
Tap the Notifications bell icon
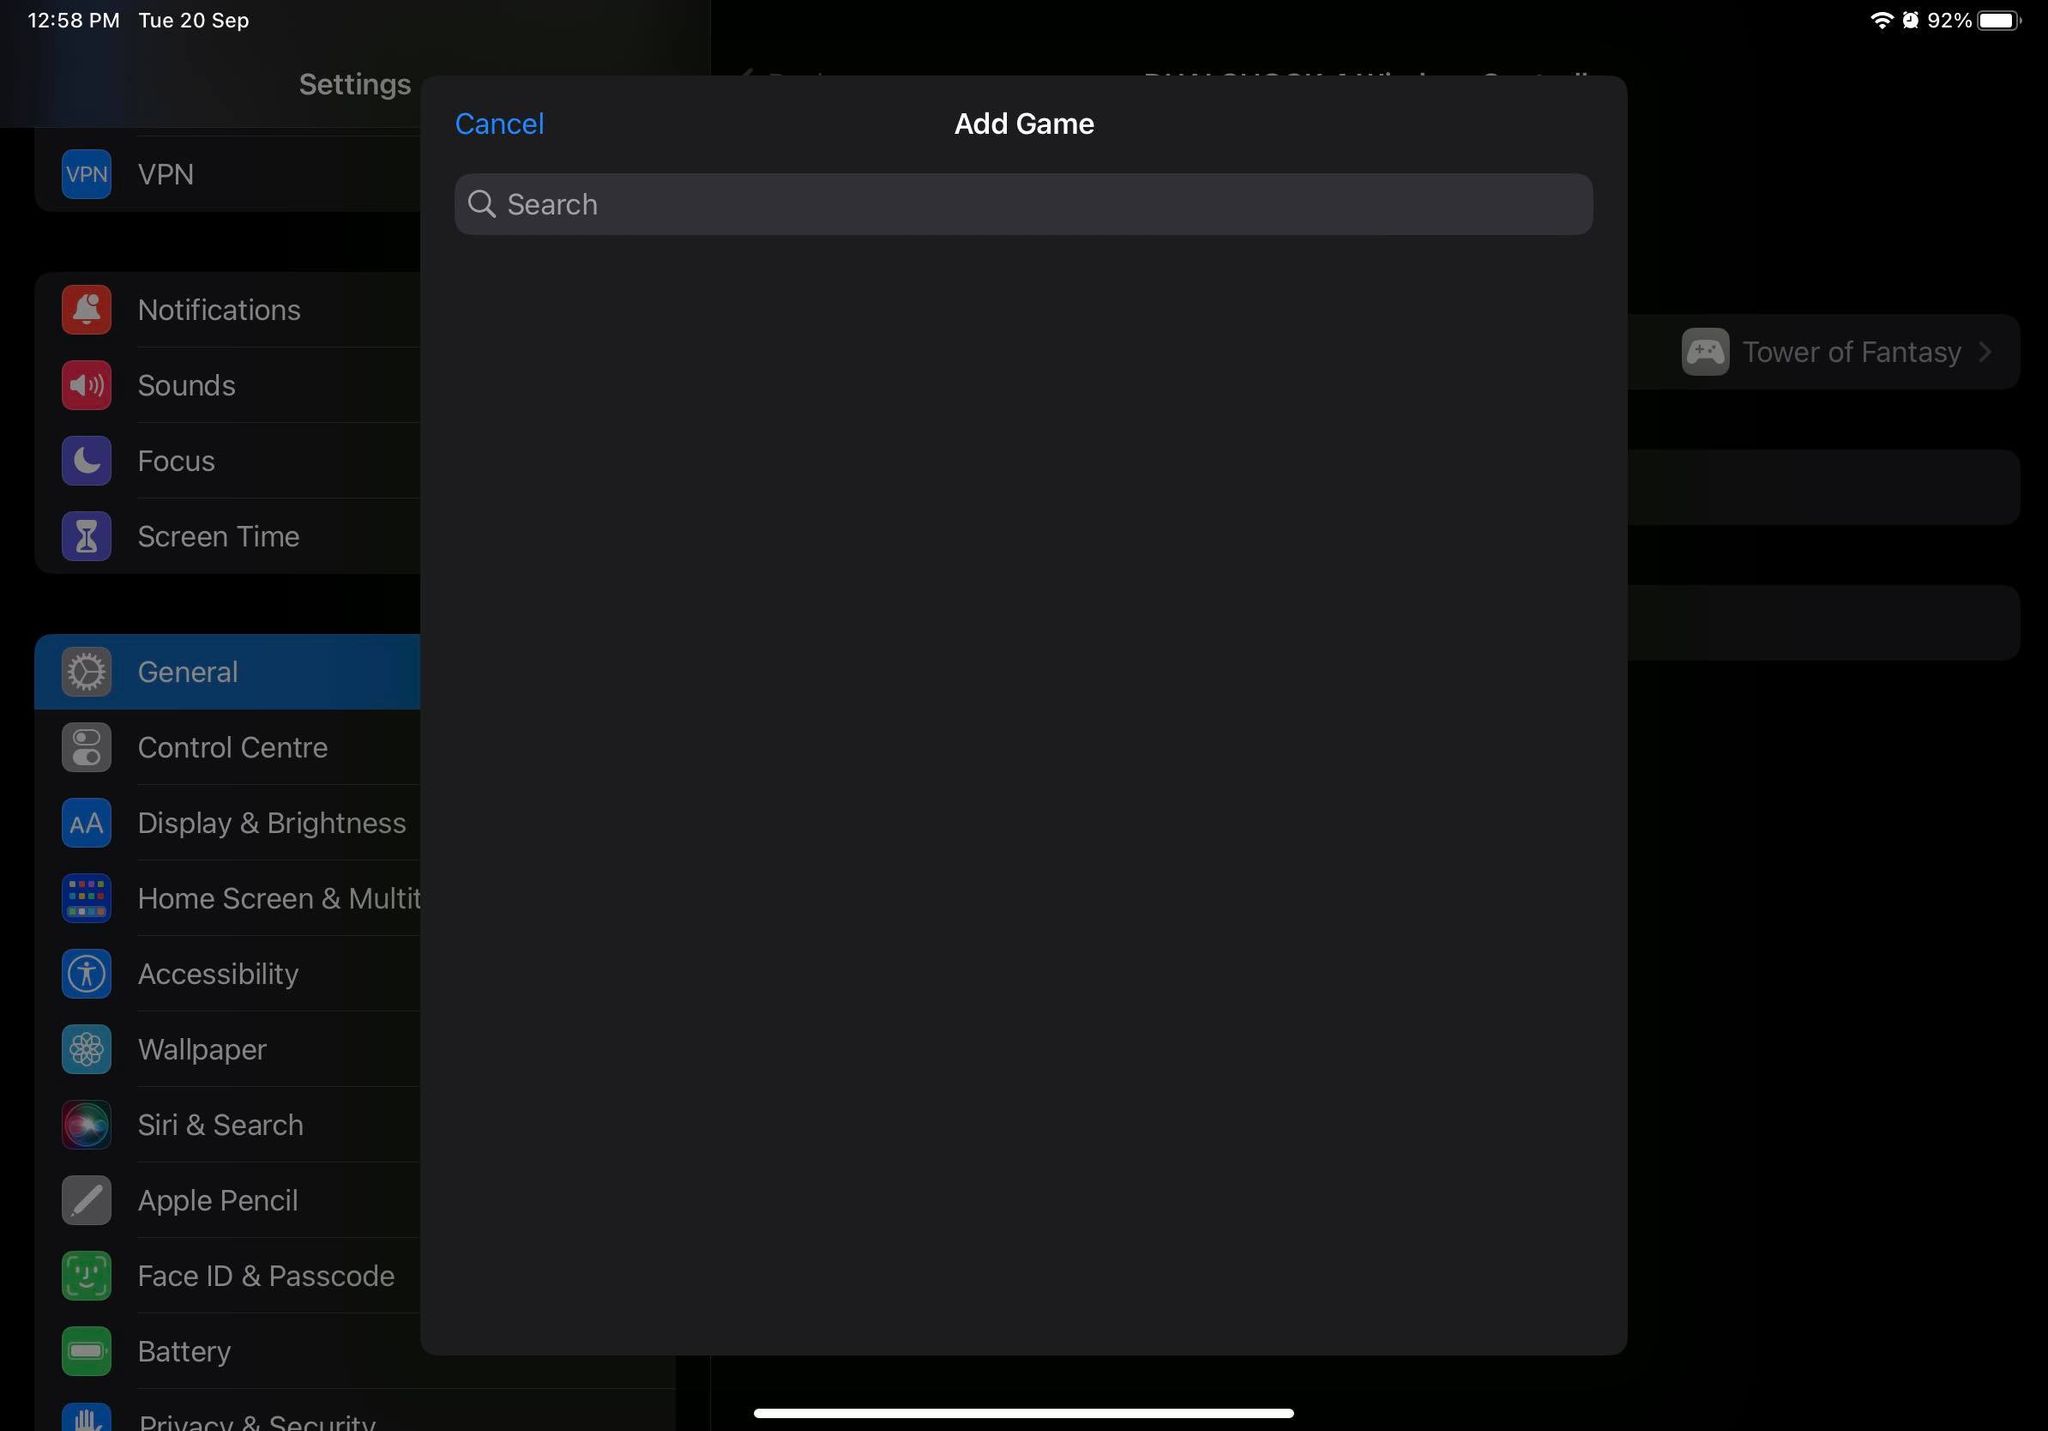pyautogui.click(x=86, y=310)
